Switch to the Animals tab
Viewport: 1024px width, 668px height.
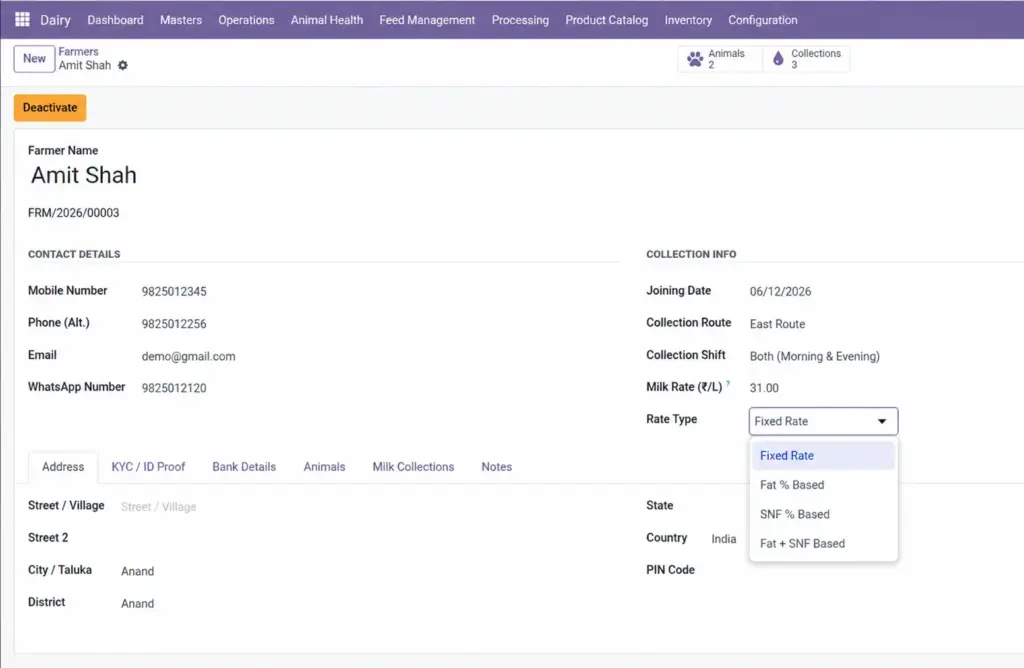click(325, 467)
